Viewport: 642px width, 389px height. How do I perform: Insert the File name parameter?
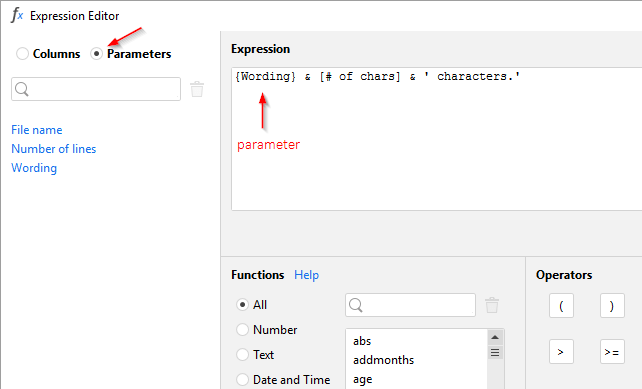(x=37, y=130)
